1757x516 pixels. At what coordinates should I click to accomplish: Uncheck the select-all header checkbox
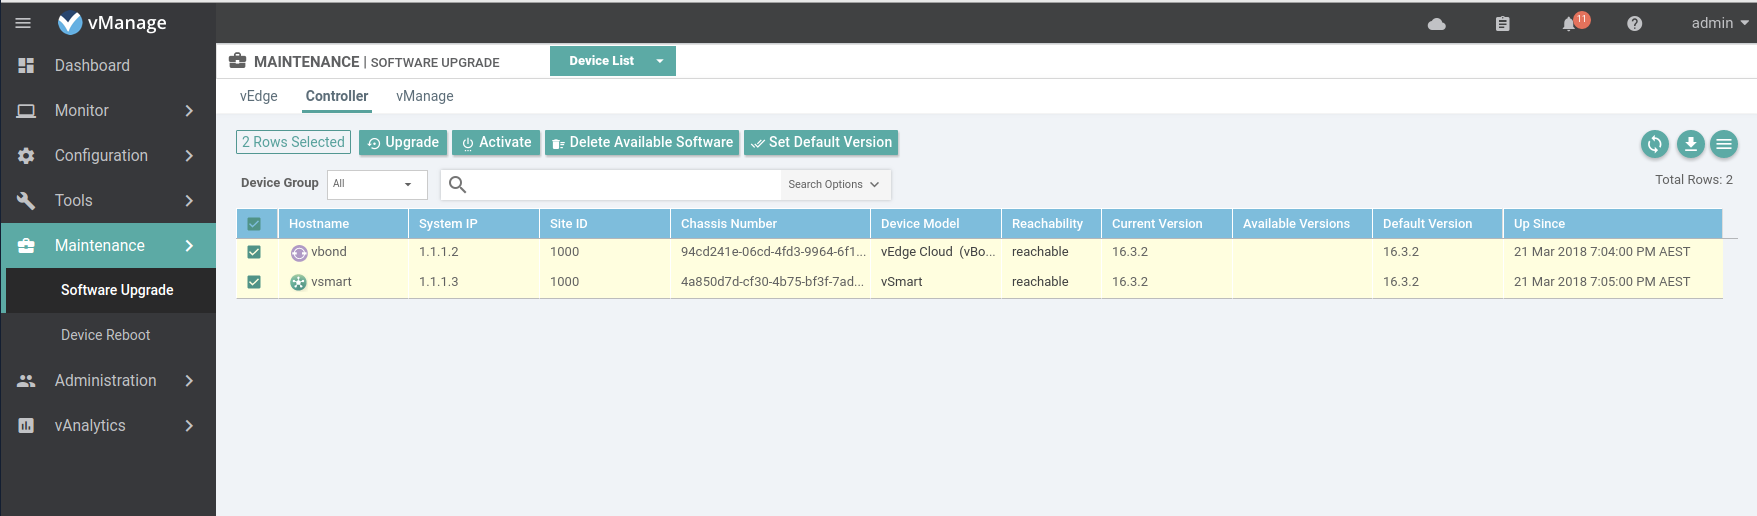[x=254, y=224]
